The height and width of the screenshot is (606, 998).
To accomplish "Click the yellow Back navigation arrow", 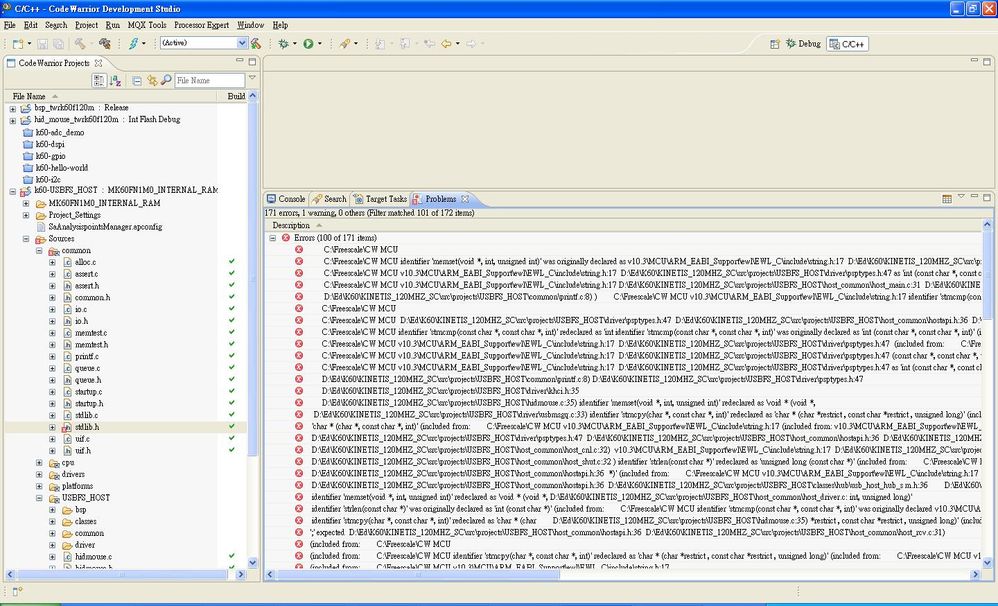I will (446, 43).
